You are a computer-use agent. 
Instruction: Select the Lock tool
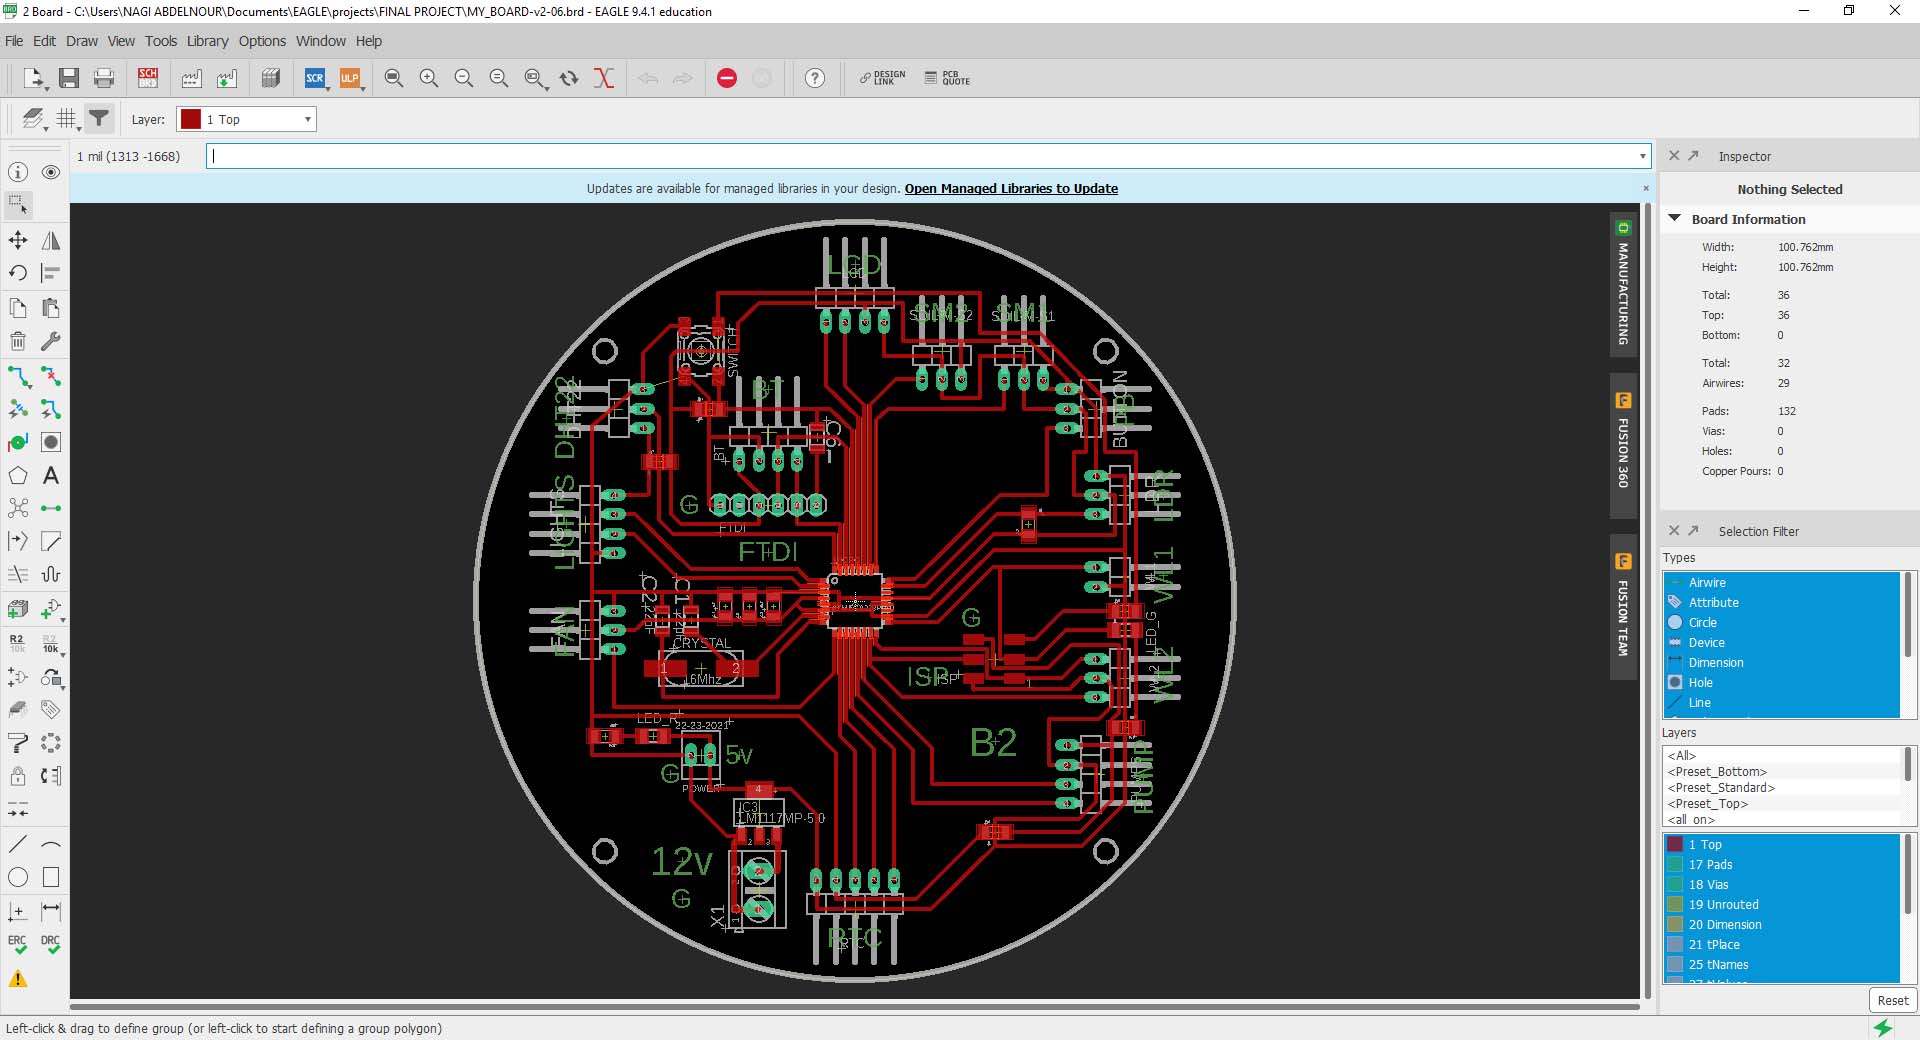18,776
